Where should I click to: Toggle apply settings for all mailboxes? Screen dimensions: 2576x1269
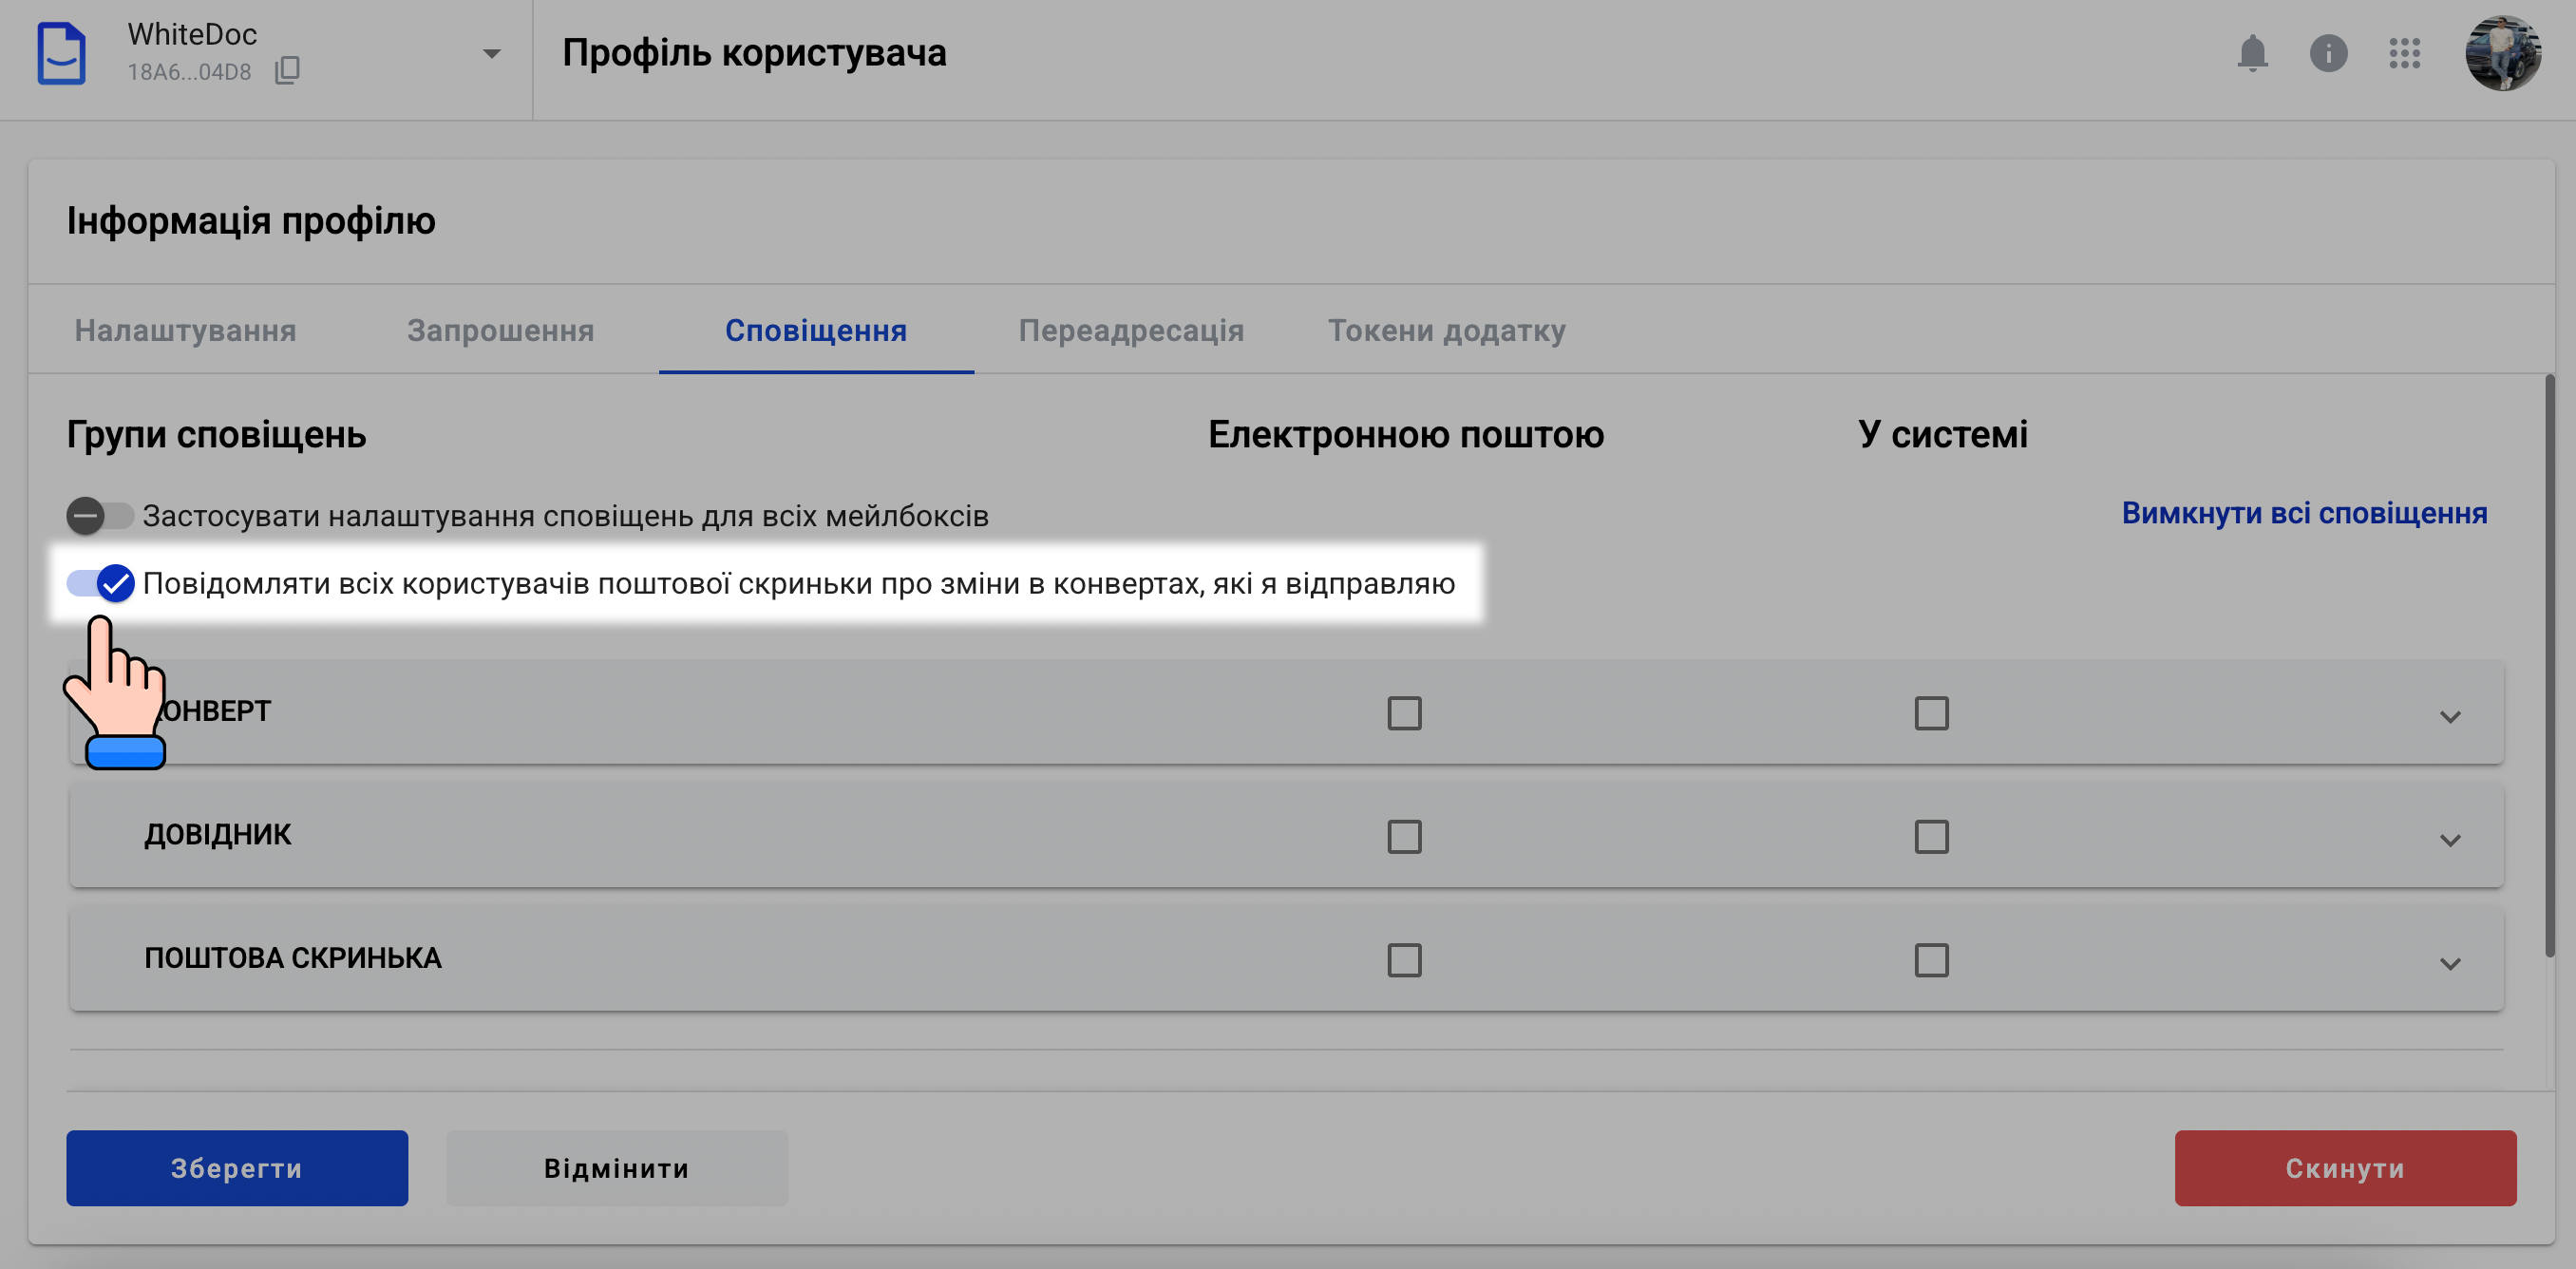(99, 516)
